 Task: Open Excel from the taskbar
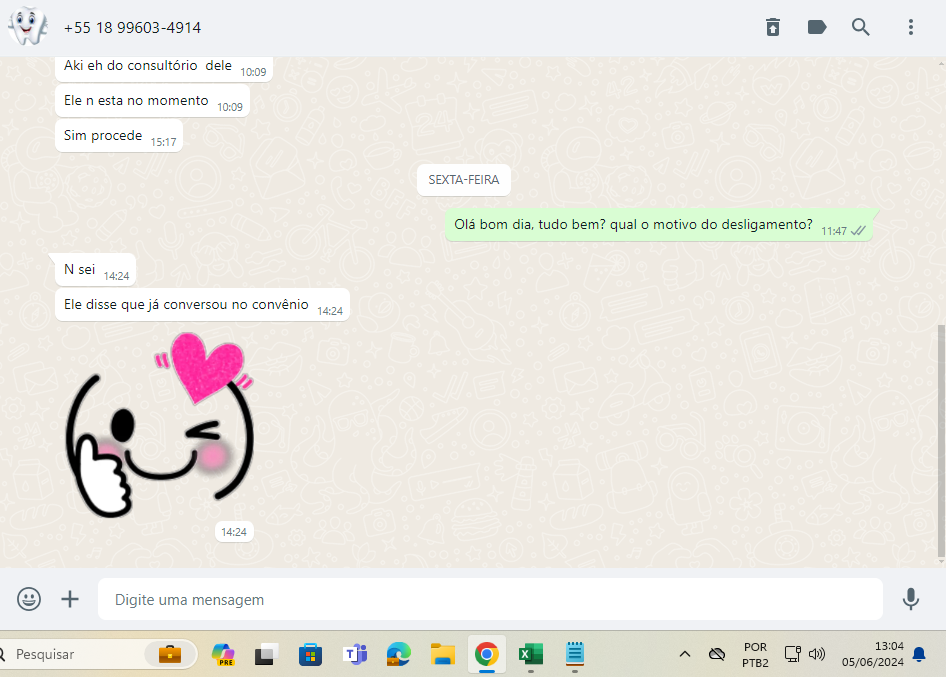pyautogui.click(x=530, y=655)
